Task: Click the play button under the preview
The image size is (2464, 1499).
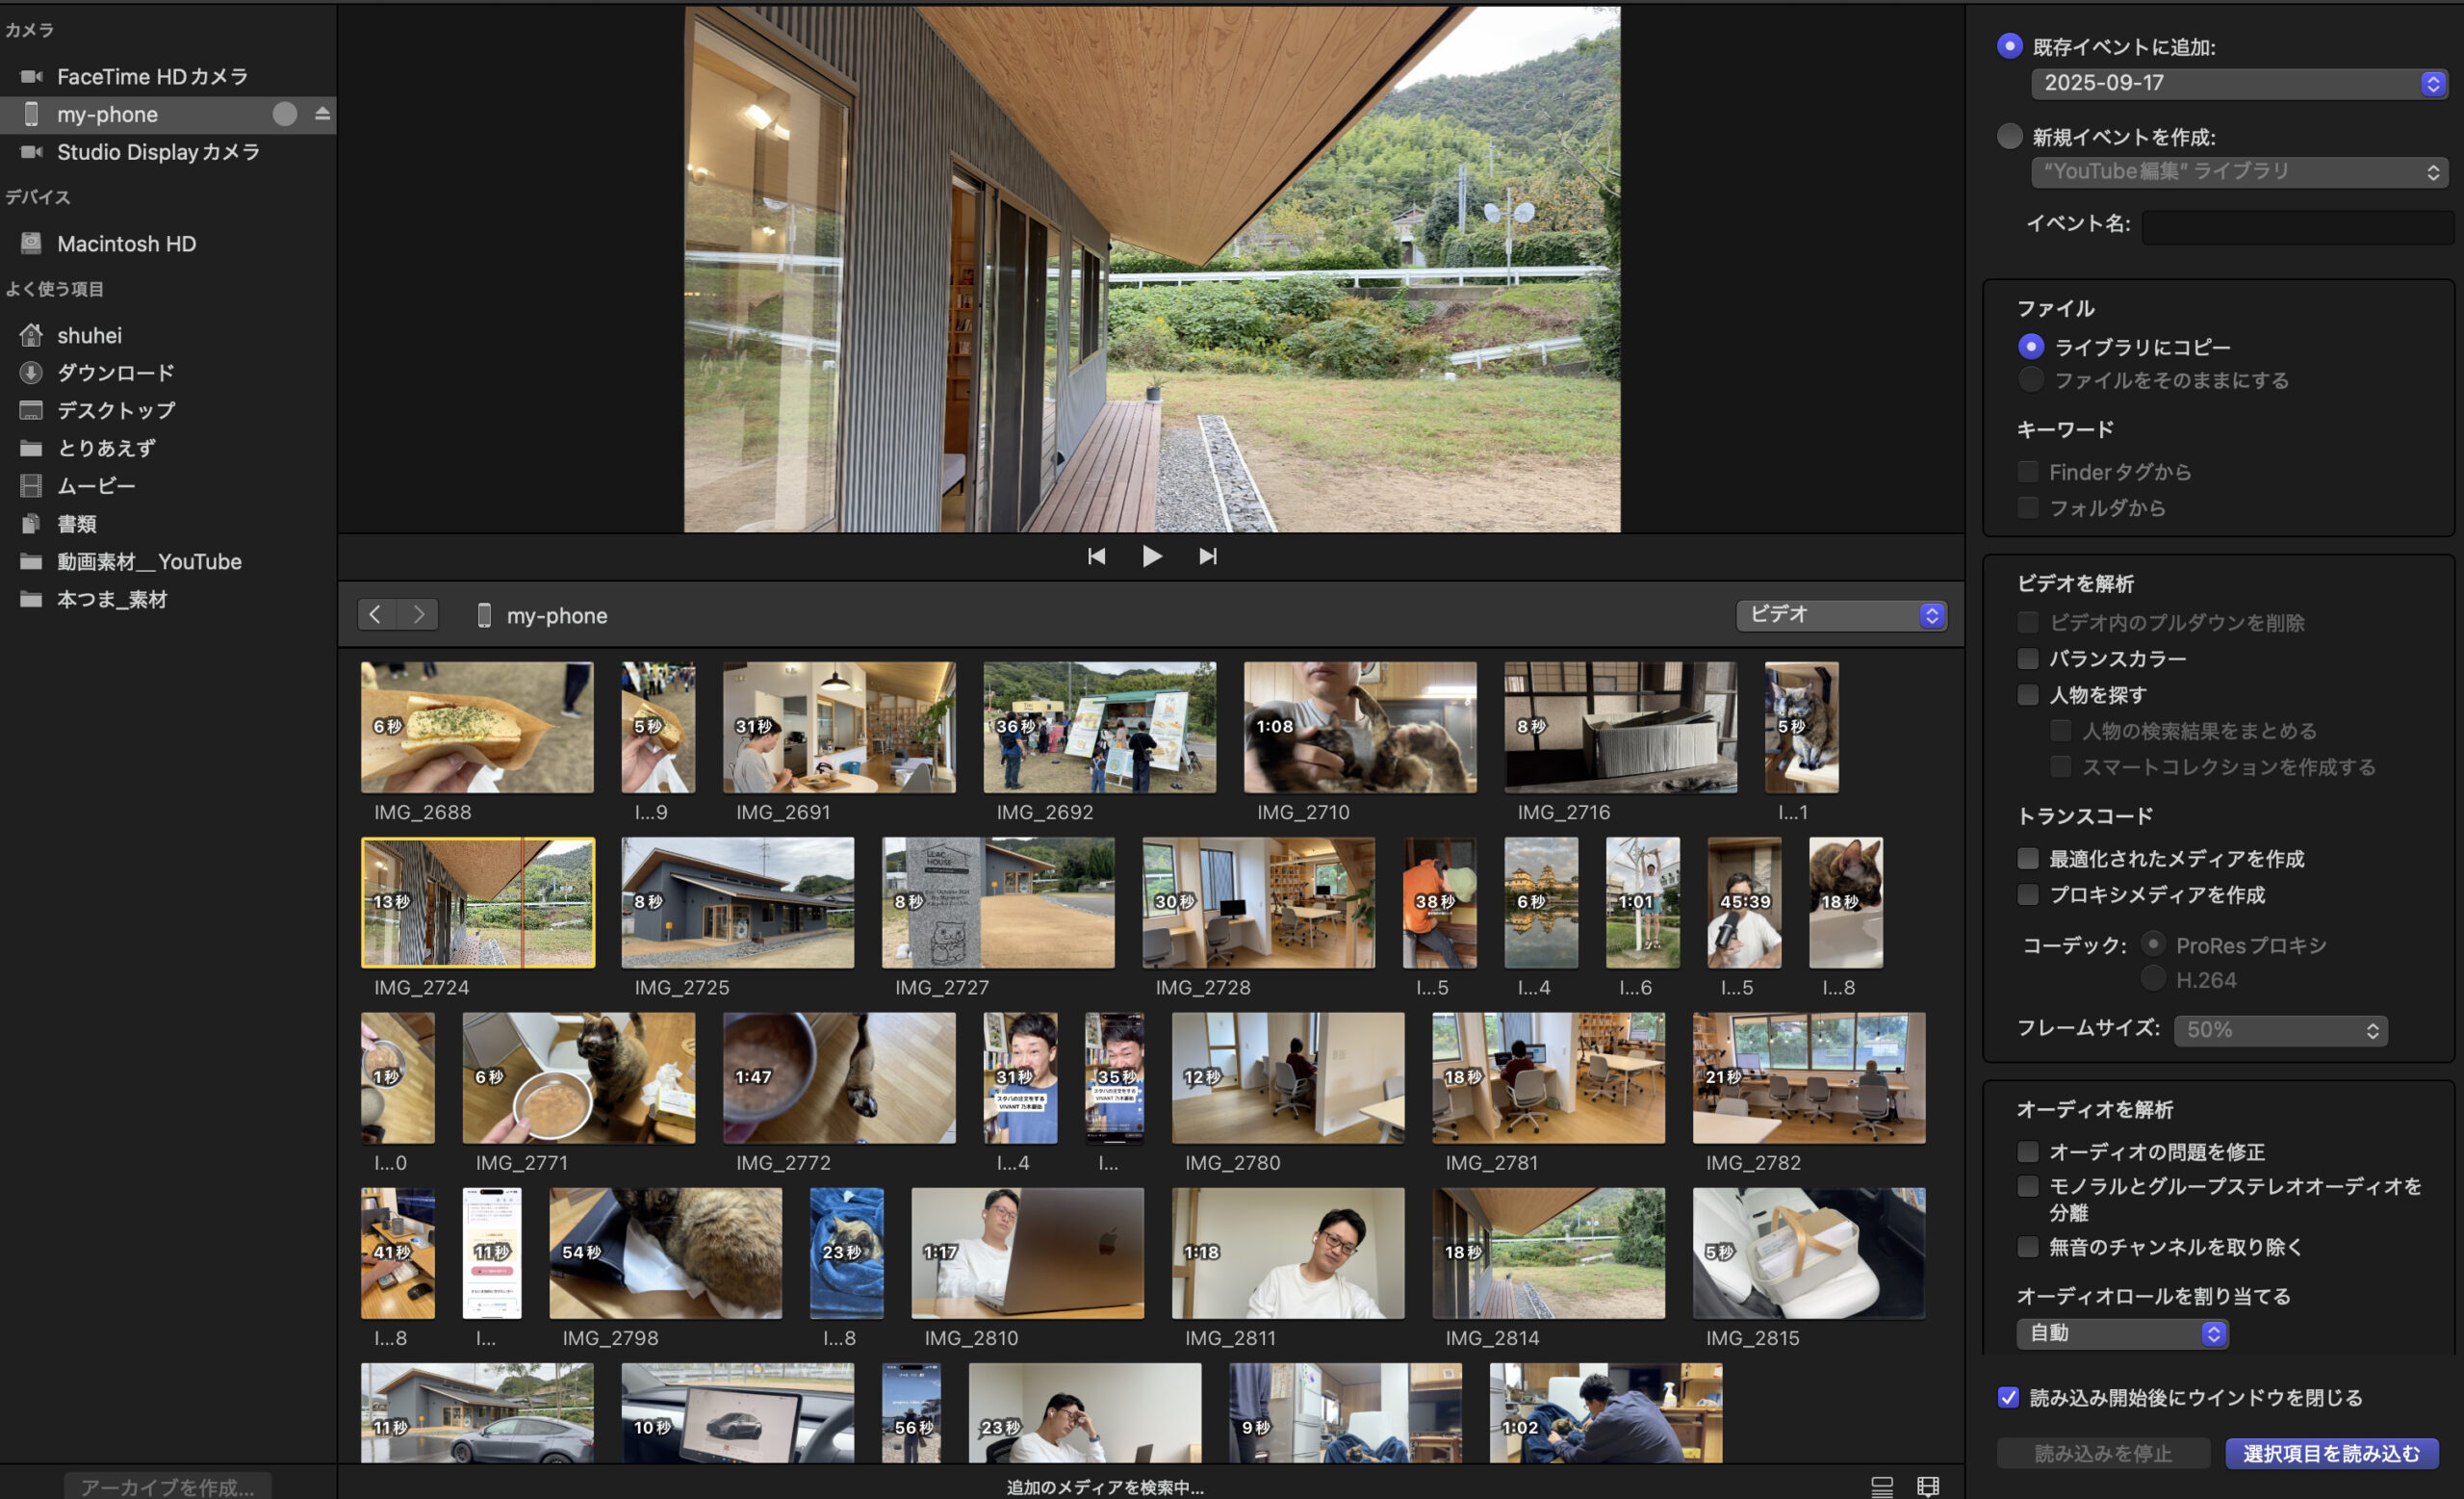Action: [x=1152, y=556]
